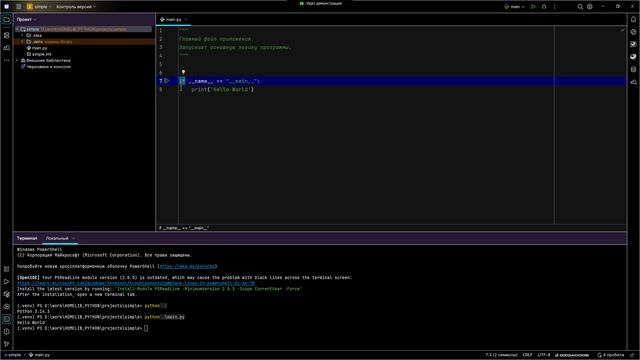Click line number 8 in gutter
Image resolution: width=640 pixels, height=360 pixels.
click(161, 89)
